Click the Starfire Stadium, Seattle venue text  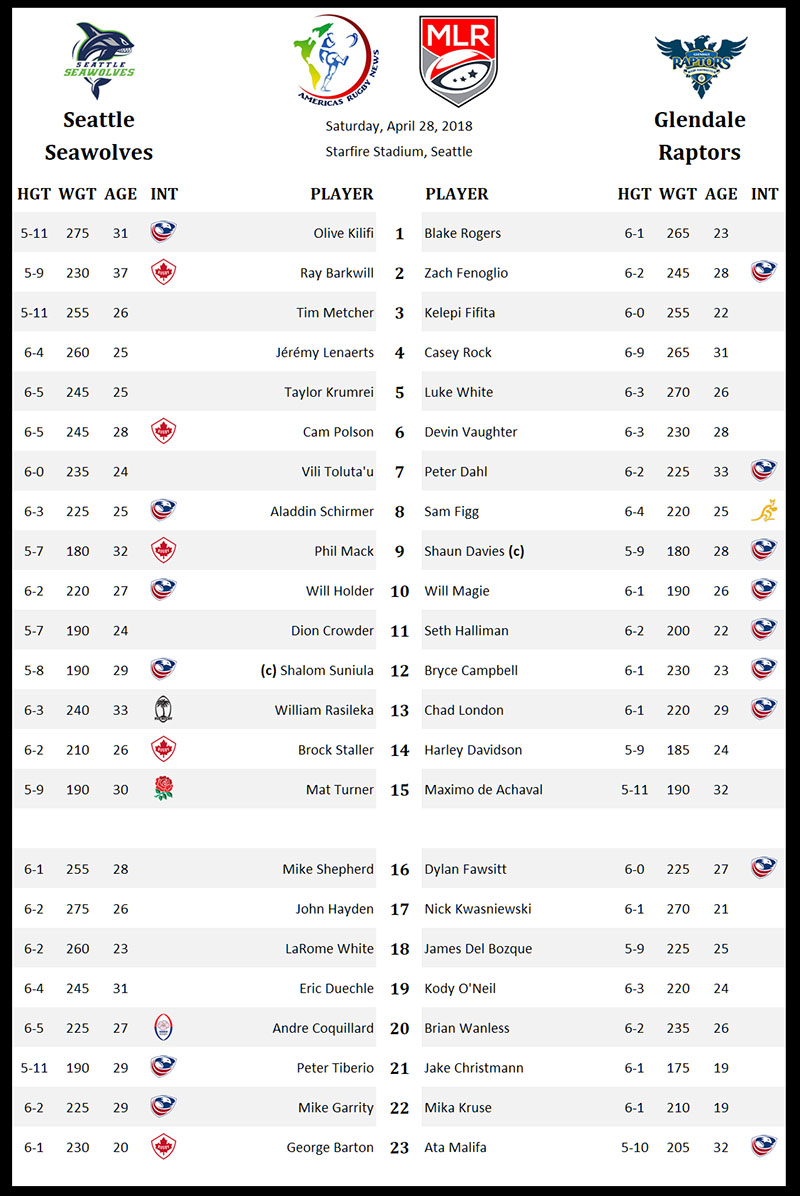point(399,152)
